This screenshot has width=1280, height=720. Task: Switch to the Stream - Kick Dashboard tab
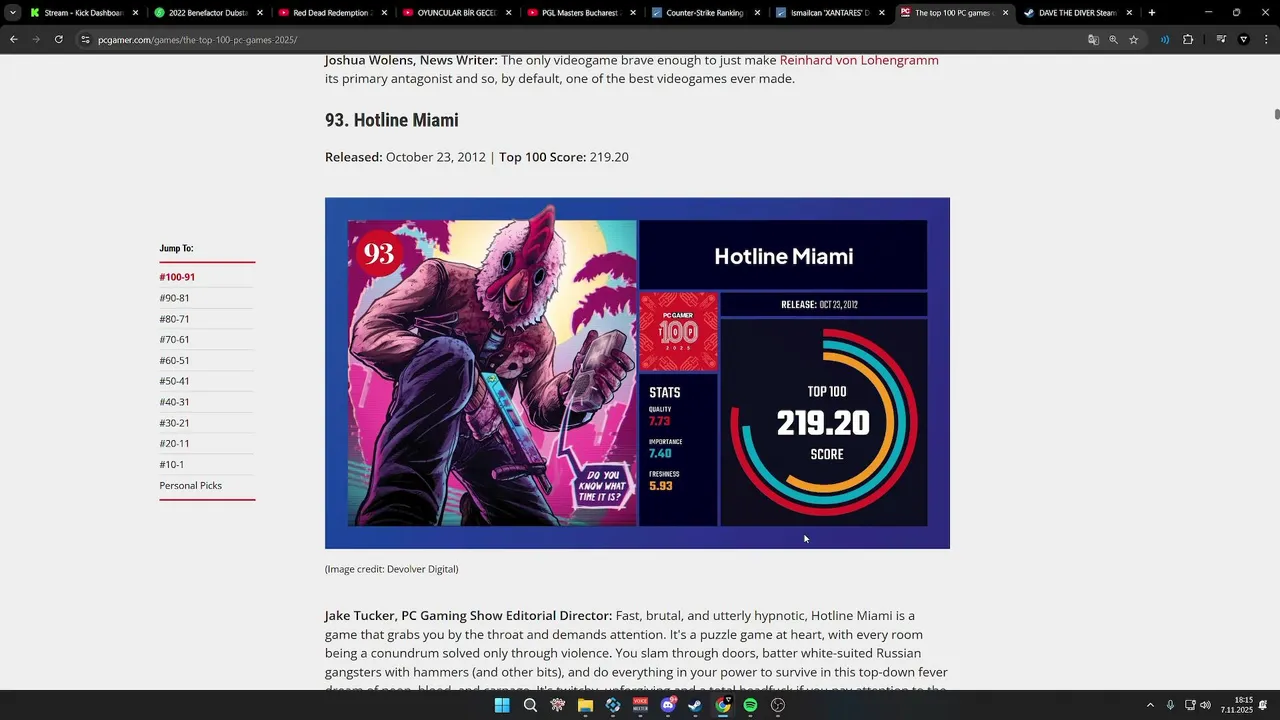coord(84,13)
